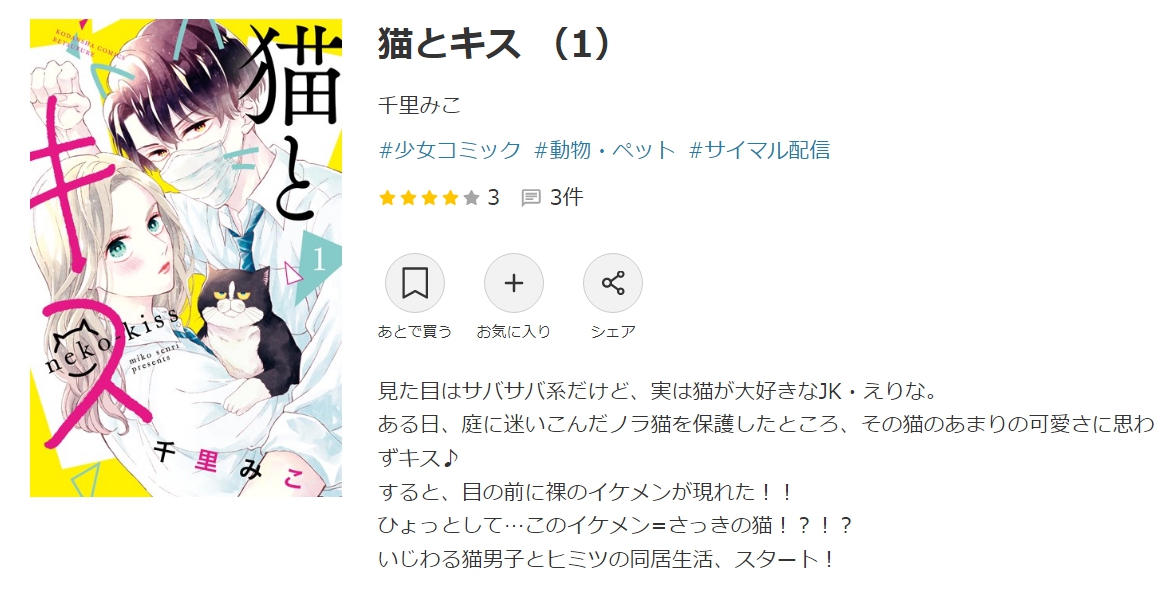Click the 'シェア' label
This screenshot has width=1166, height=594.
pyautogui.click(x=613, y=332)
